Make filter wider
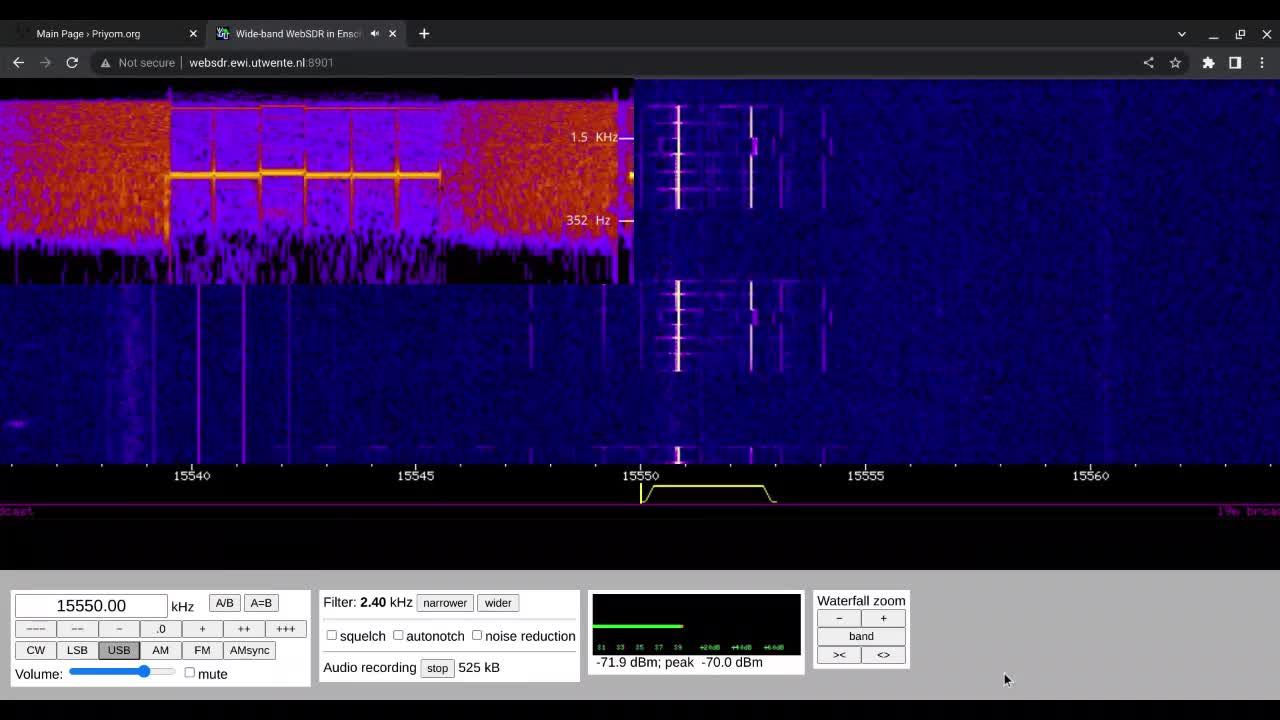 click(x=498, y=603)
